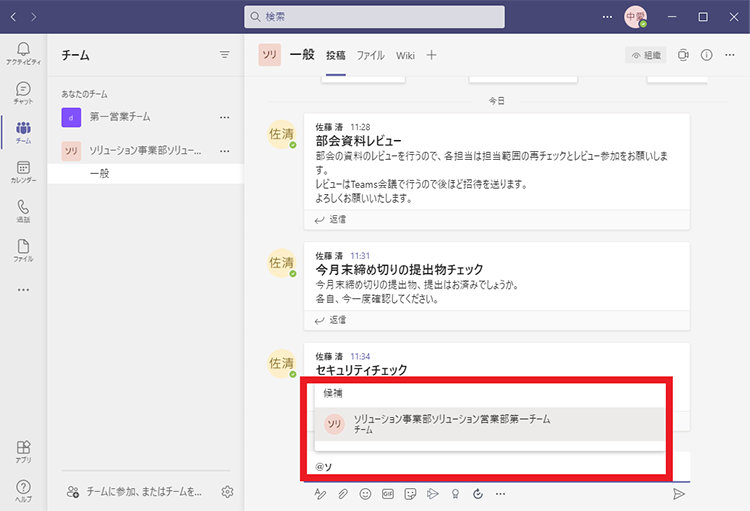This screenshot has width=750, height=511.
Task: Open more options for 第一営業チーム
Action: pyautogui.click(x=224, y=117)
